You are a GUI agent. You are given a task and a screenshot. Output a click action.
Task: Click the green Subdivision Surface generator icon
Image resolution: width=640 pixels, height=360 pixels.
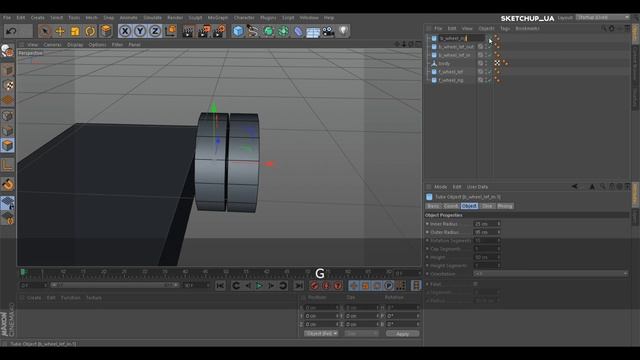(268, 31)
